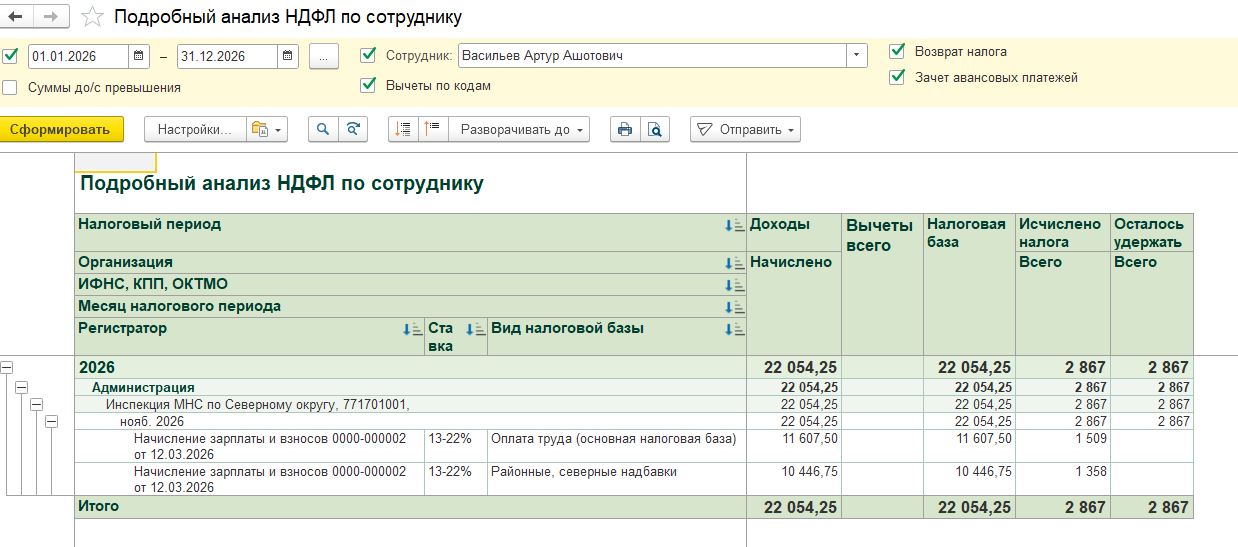Go forward with the right arrow button
Image resolution: width=1238 pixels, height=547 pixels.
[x=51, y=17]
